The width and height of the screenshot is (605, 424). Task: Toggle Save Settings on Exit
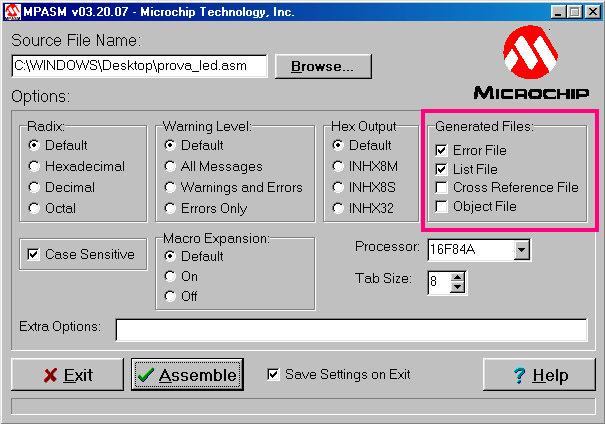(x=273, y=374)
